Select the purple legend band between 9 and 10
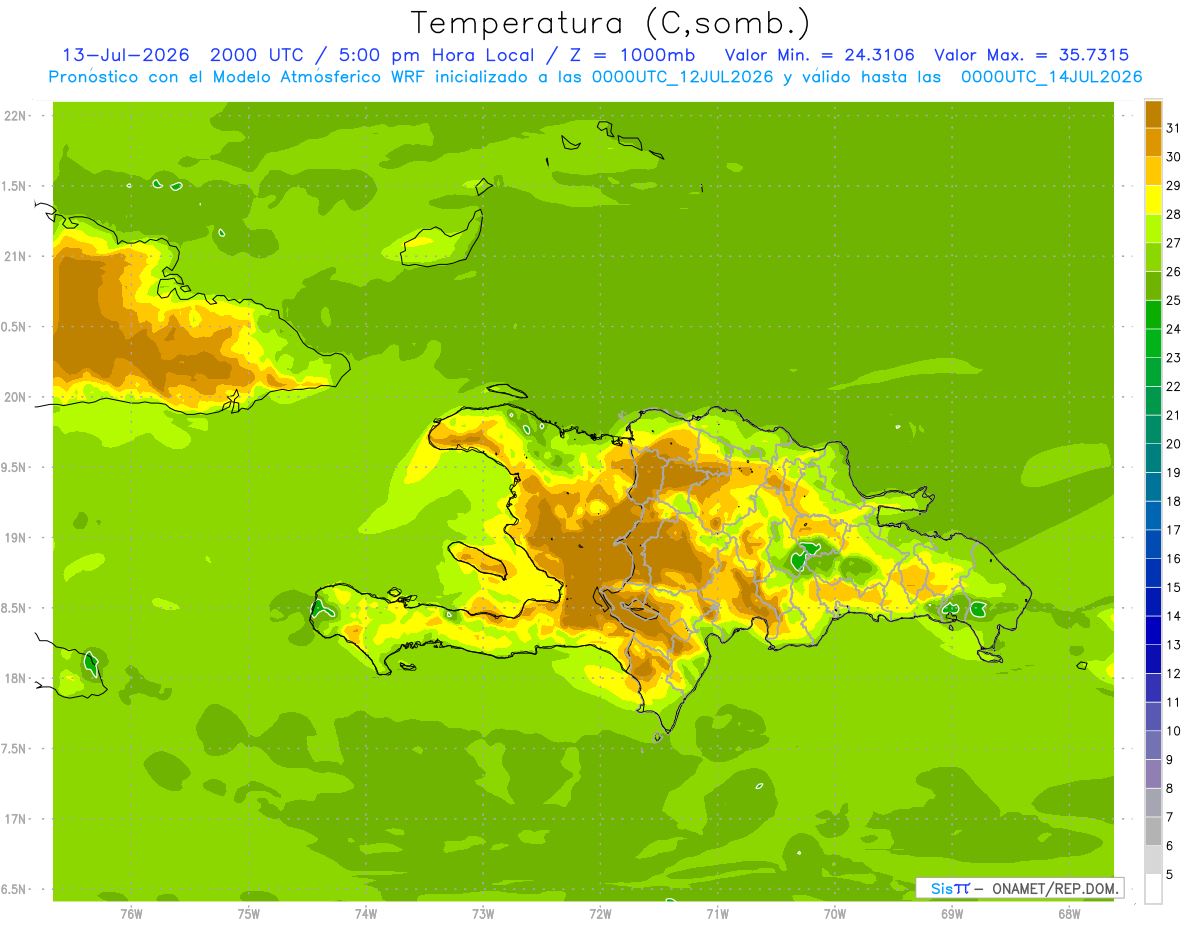Screen dimensions: 1200x927 [x=1153, y=745]
